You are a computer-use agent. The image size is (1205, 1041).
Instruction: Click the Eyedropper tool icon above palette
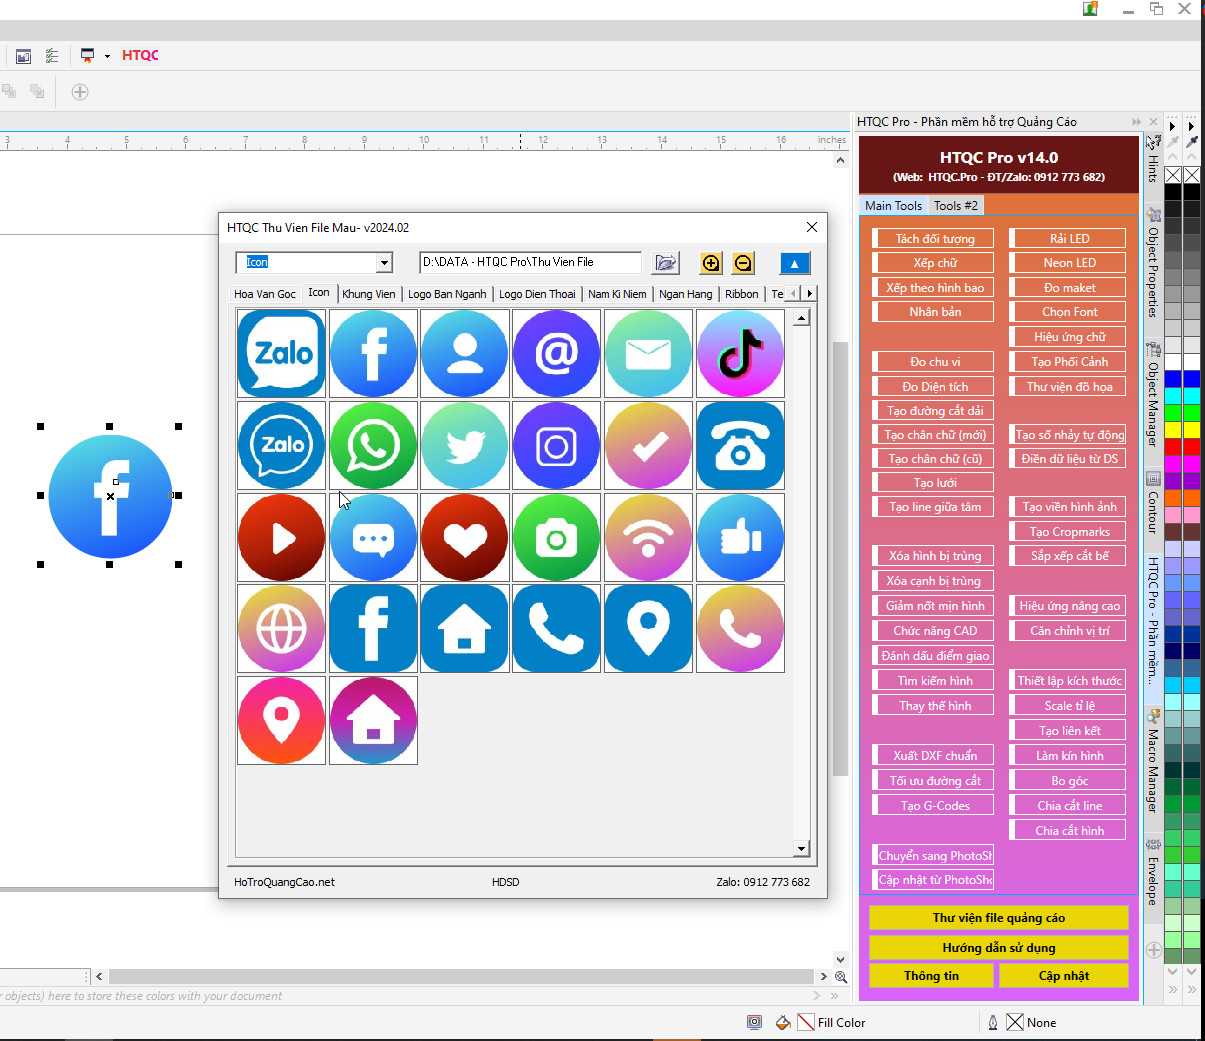point(1191,143)
